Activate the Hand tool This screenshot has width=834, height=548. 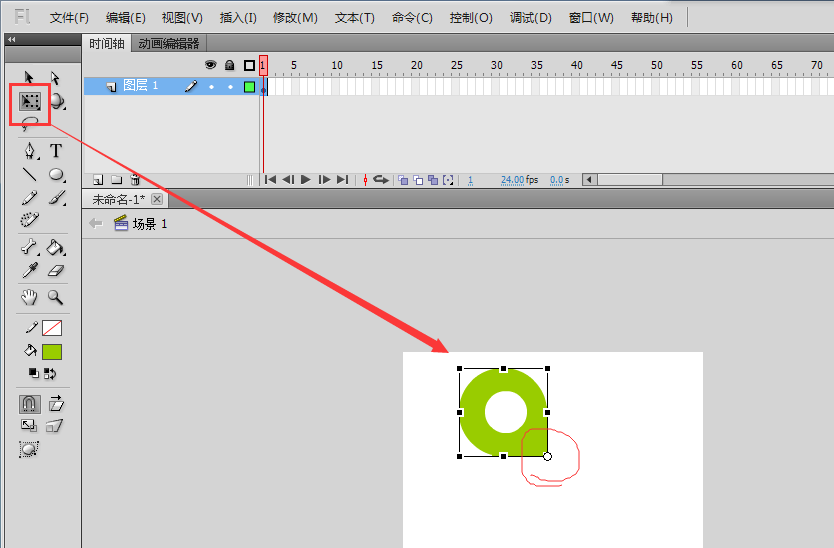click(x=29, y=297)
